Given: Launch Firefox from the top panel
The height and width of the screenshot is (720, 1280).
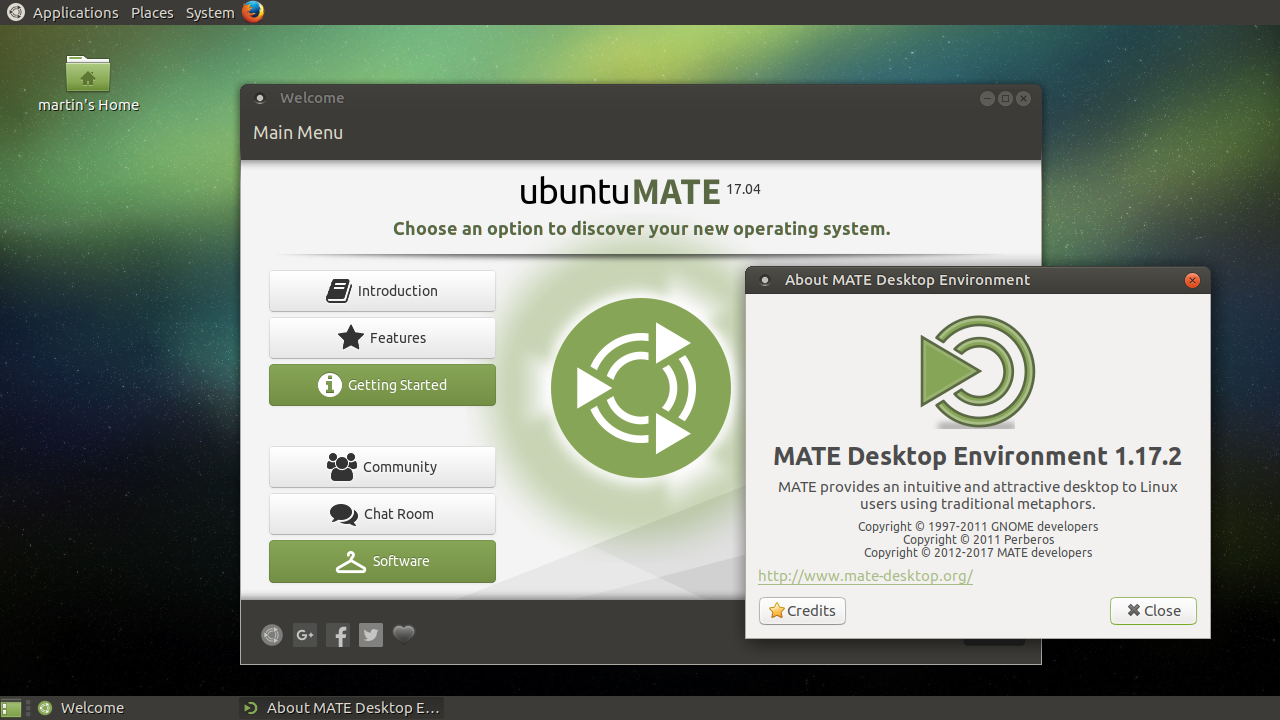Looking at the screenshot, I should click(253, 12).
